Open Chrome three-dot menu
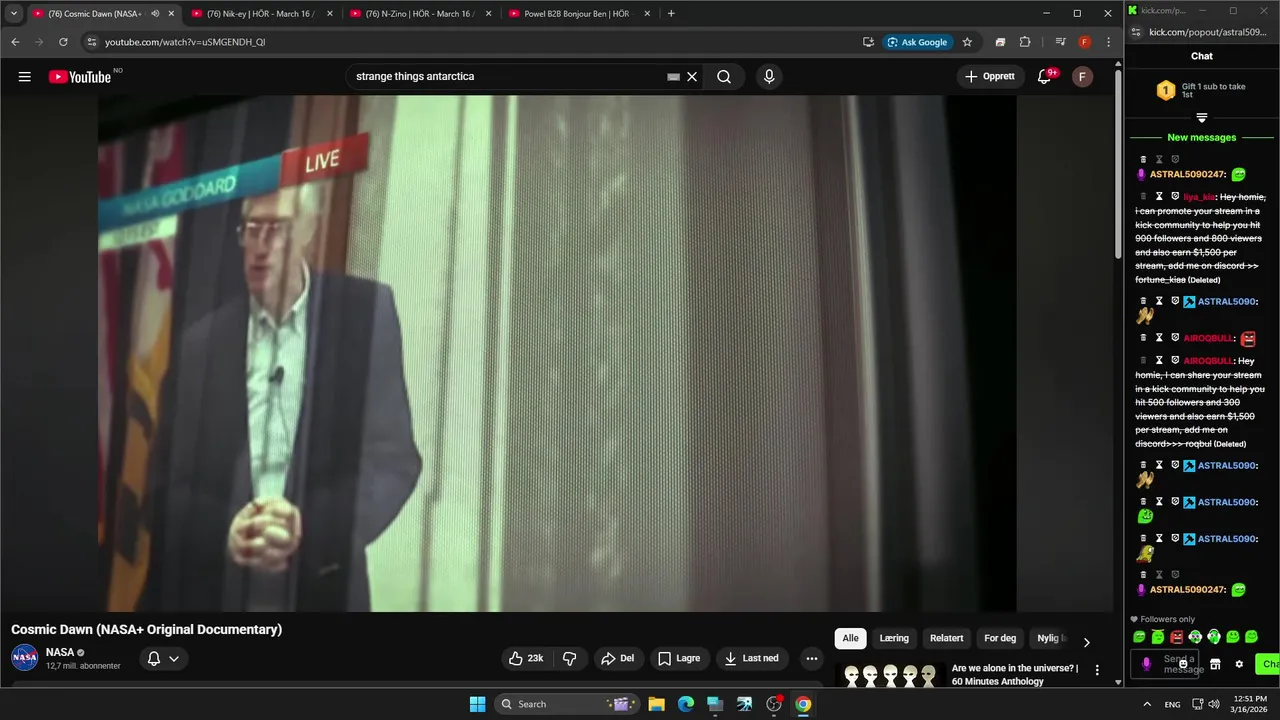This screenshot has height=720, width=1280. pos(1108,42)
